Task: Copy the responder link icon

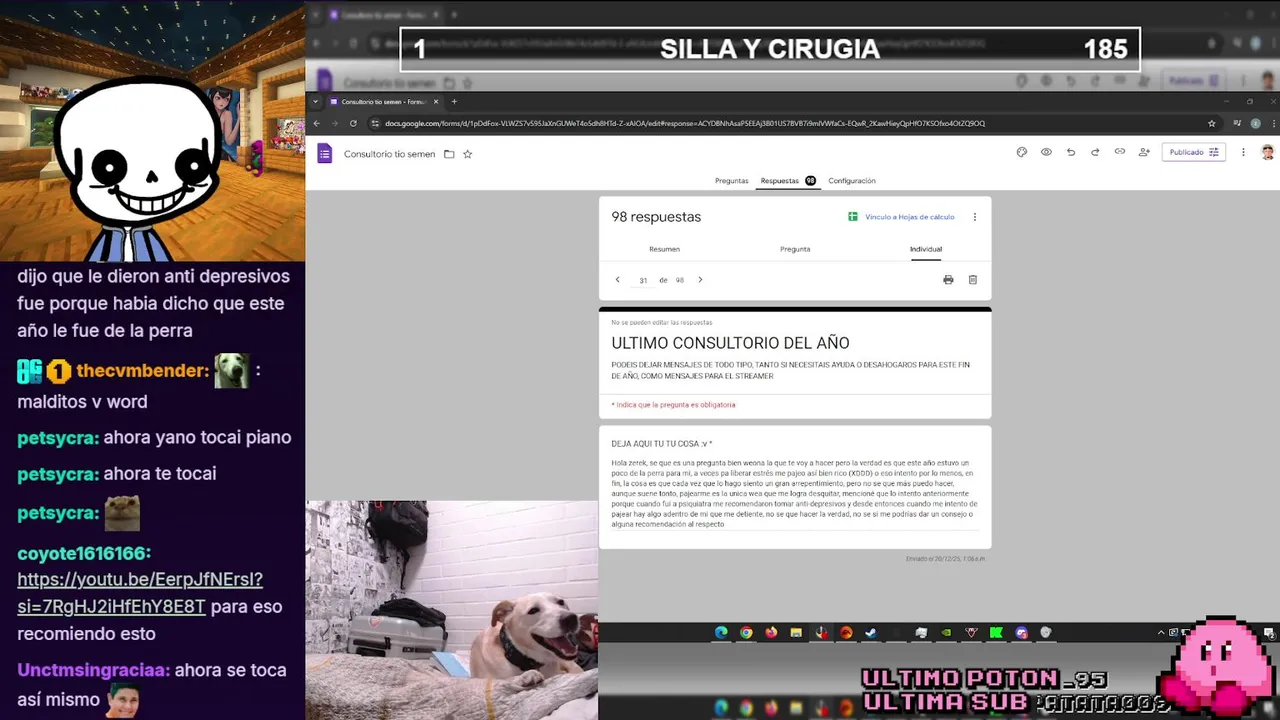Action: (1119, 152)
